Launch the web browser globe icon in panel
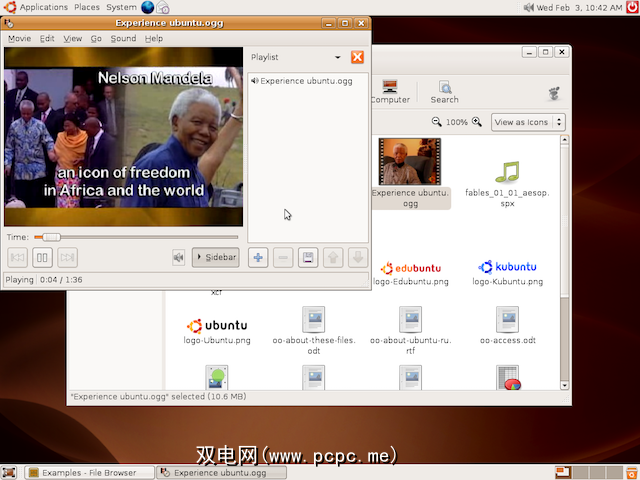Image resolution: width=640 pixels, height=480 pixels. coord(148,7)
